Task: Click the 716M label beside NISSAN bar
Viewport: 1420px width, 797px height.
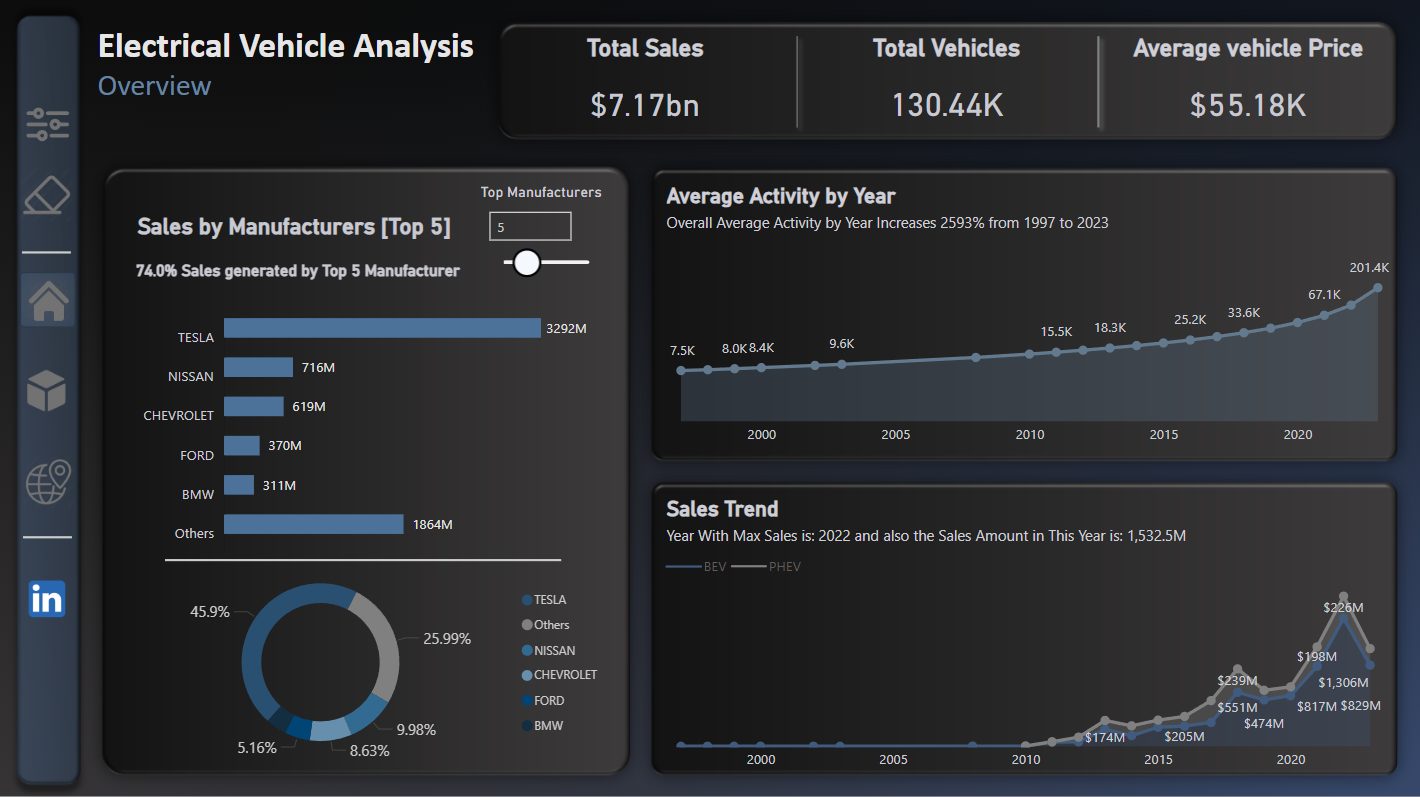Action: coord(318,368)
